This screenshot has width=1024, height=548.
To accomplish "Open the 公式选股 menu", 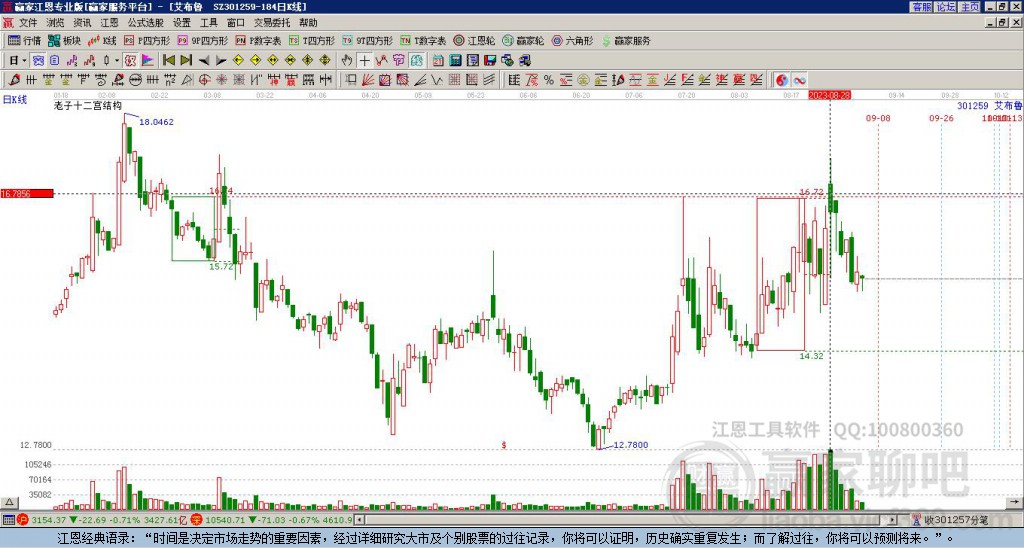I will point(146,23).
